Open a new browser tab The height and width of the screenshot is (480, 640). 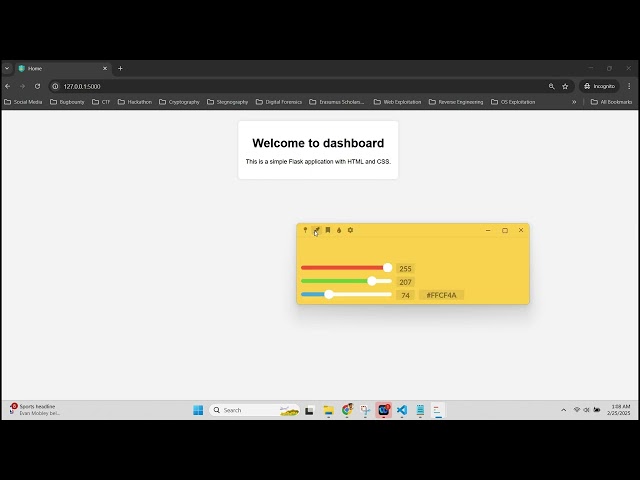click(x=120, y=69)
